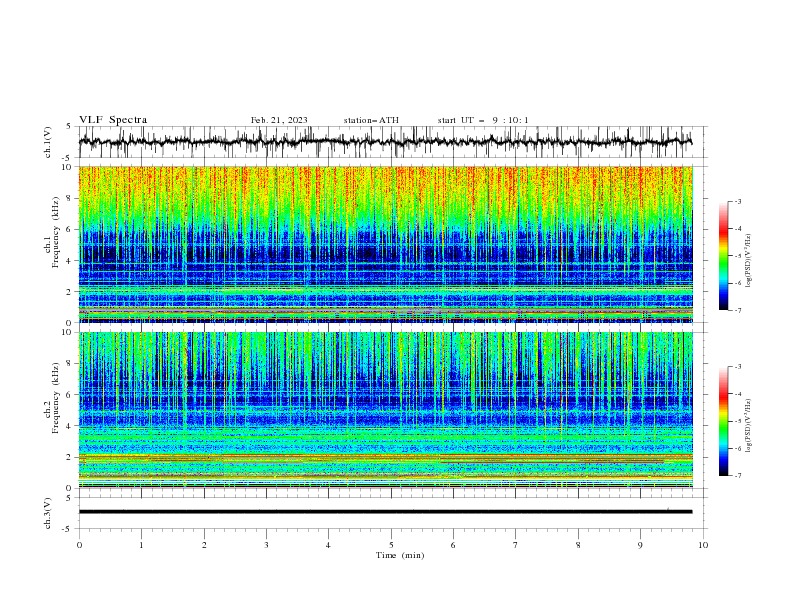Click the ch.2 spectrogram panel

(385, 410)
